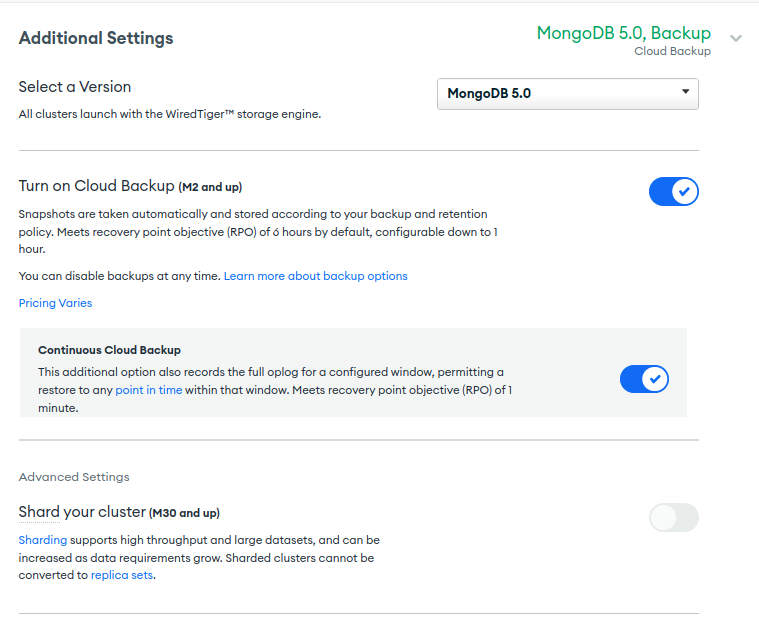Click the Advanced Settings label
Image resolution: width=759 pixels, height=619 pixels.
74,477
